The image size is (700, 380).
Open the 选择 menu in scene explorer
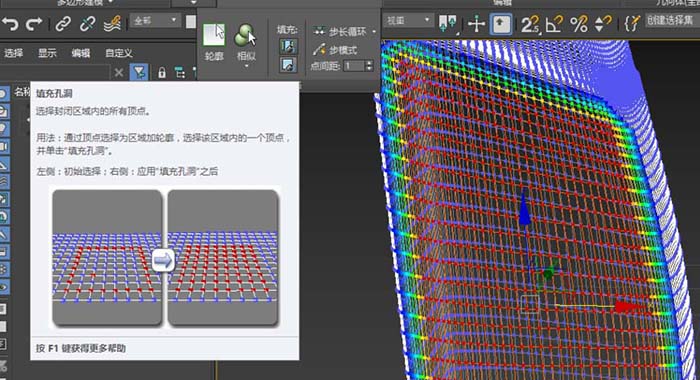(13, 53)
